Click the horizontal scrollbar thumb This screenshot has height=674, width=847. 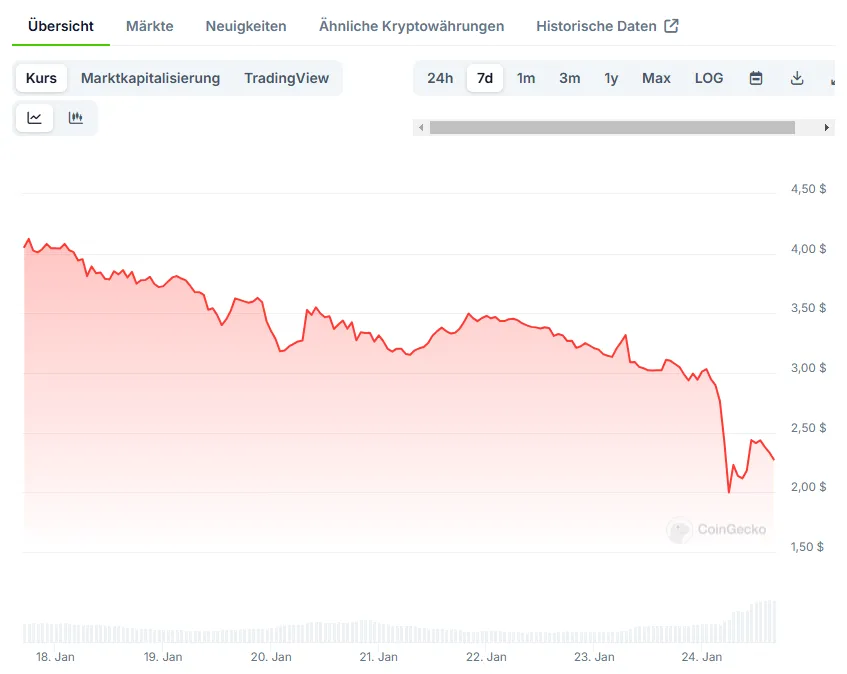(612, 127)
